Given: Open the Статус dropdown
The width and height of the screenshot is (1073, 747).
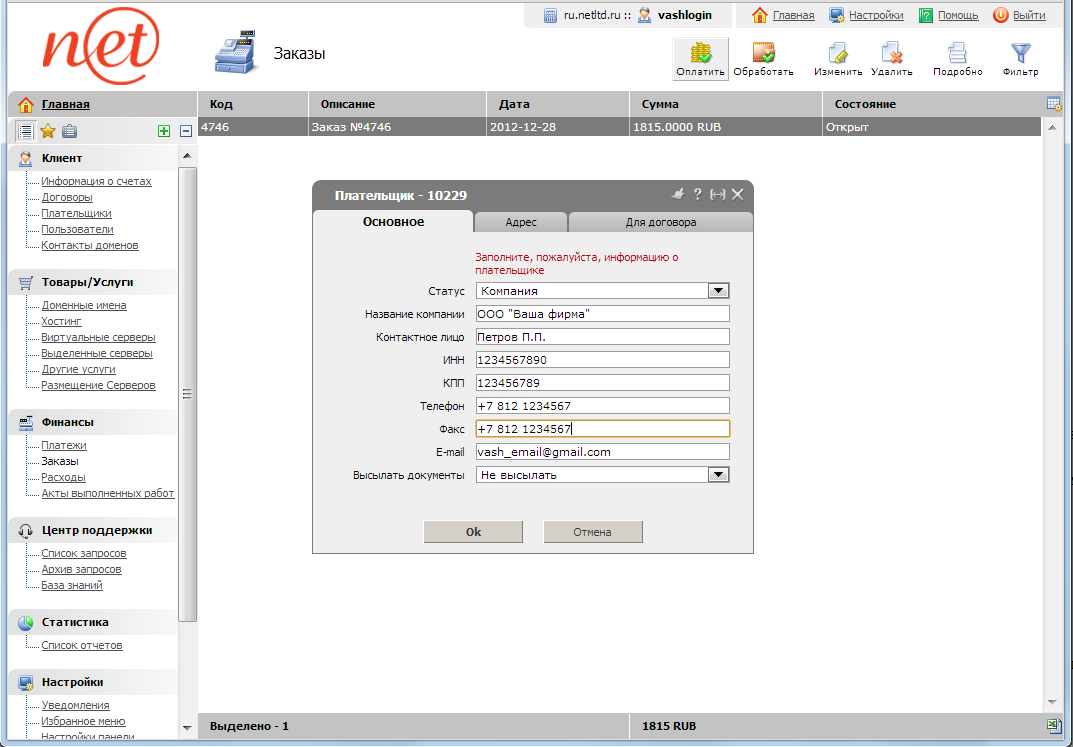Looking at the screenshot, I should pos(718,291).
